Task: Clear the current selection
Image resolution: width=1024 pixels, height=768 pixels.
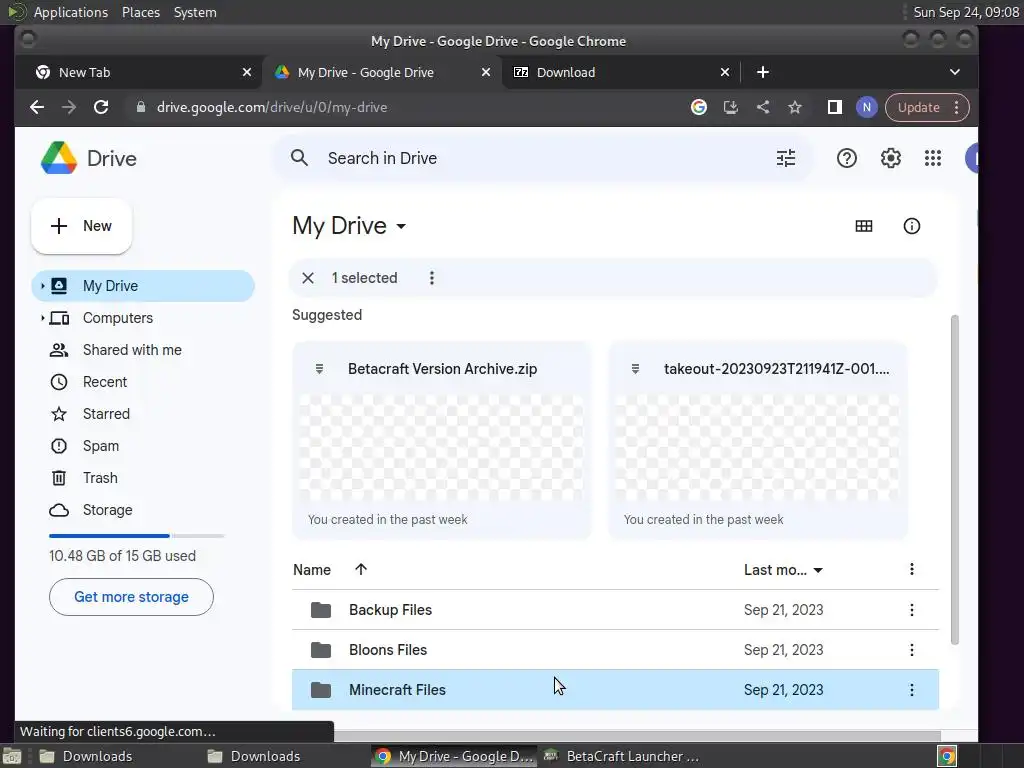Action: pyautogui.click(x=308, y=278)
